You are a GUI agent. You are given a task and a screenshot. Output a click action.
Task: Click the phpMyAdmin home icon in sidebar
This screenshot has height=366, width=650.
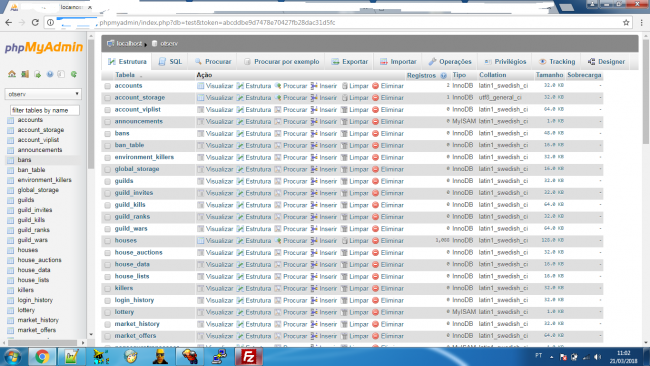[x=12, y=74]
